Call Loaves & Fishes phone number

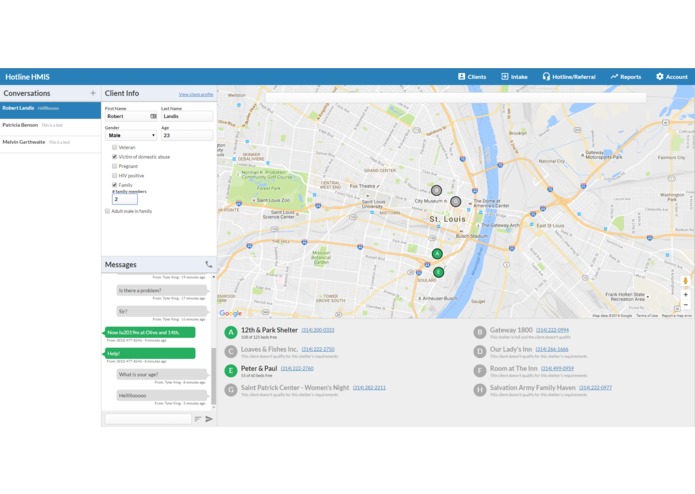[x=318, y=350]
